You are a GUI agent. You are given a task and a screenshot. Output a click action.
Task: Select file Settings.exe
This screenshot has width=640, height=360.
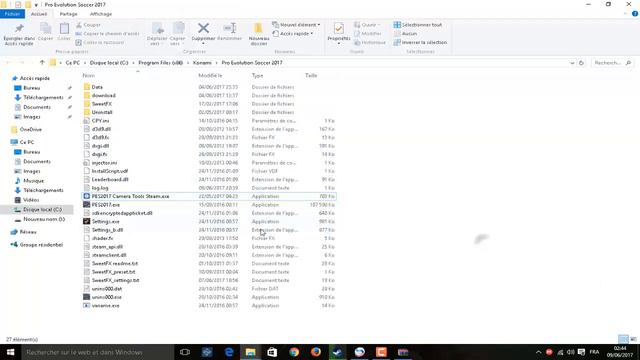[106, 222]
